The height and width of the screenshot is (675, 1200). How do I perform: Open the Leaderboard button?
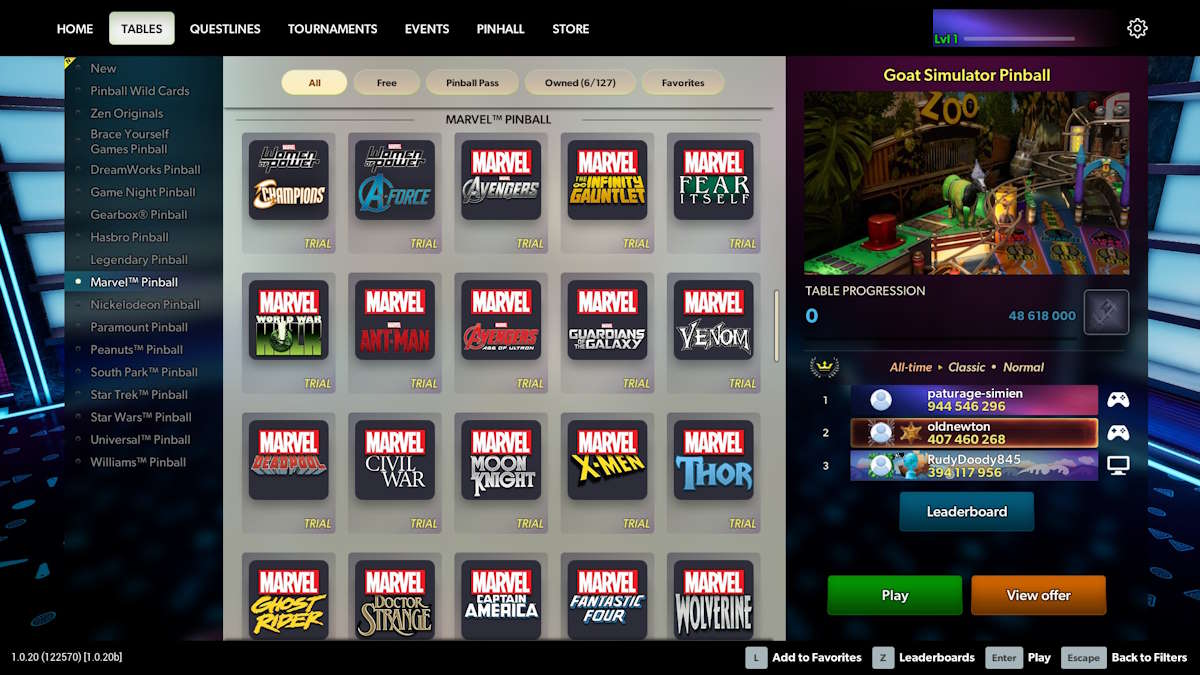coord(966,511)
